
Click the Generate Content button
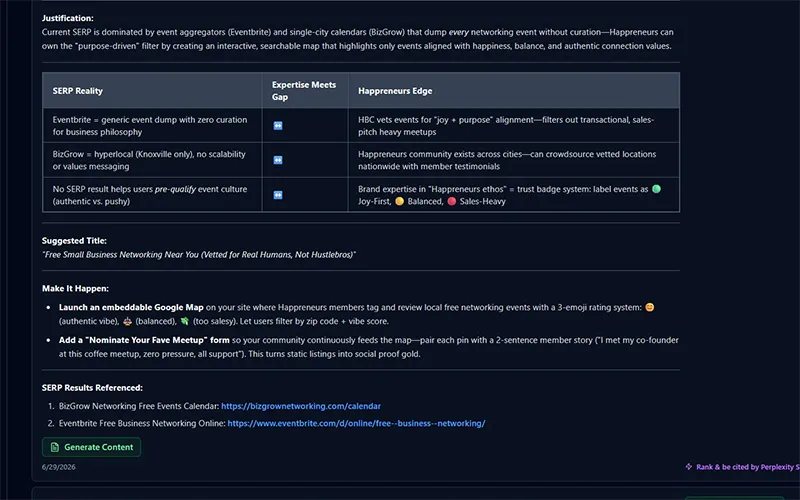point(91,447)
